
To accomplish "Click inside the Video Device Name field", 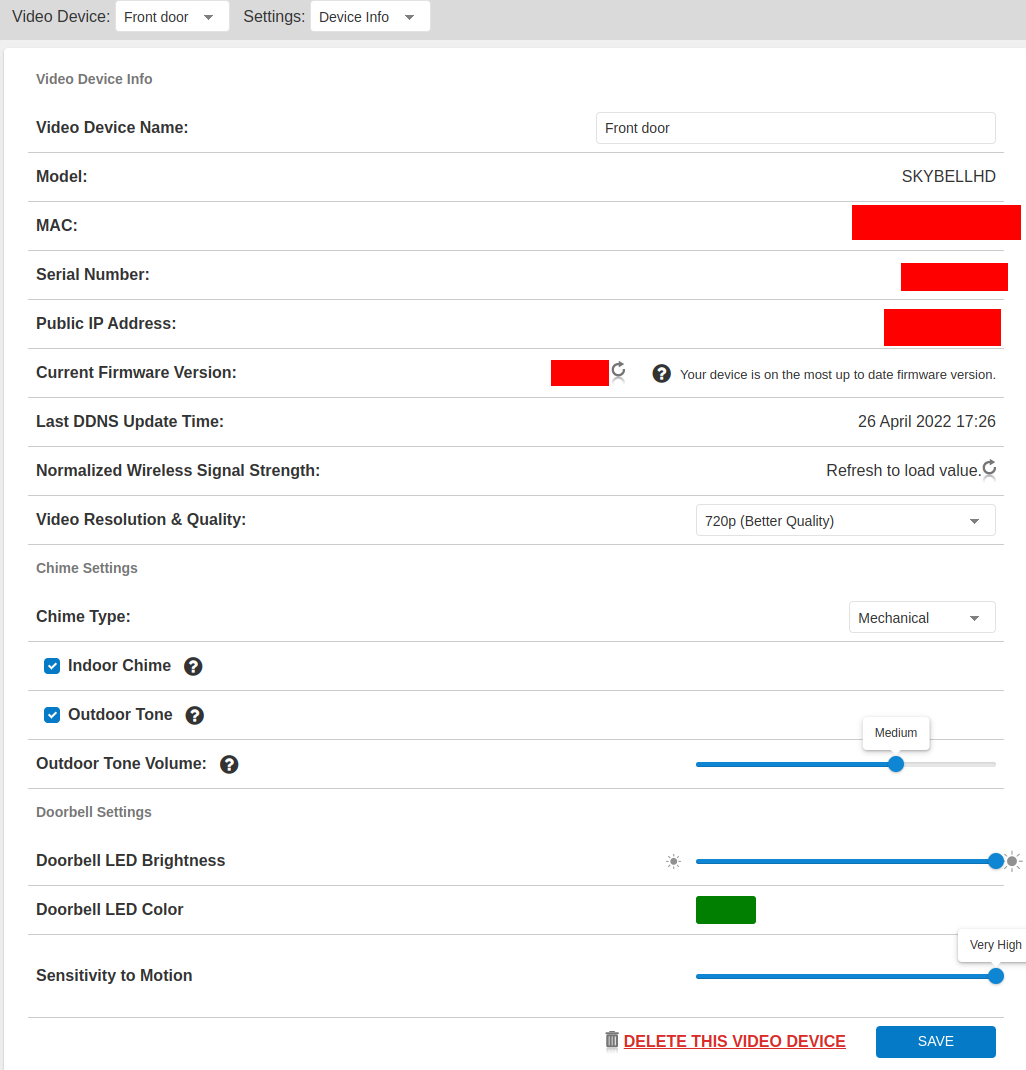I will 795,127.
